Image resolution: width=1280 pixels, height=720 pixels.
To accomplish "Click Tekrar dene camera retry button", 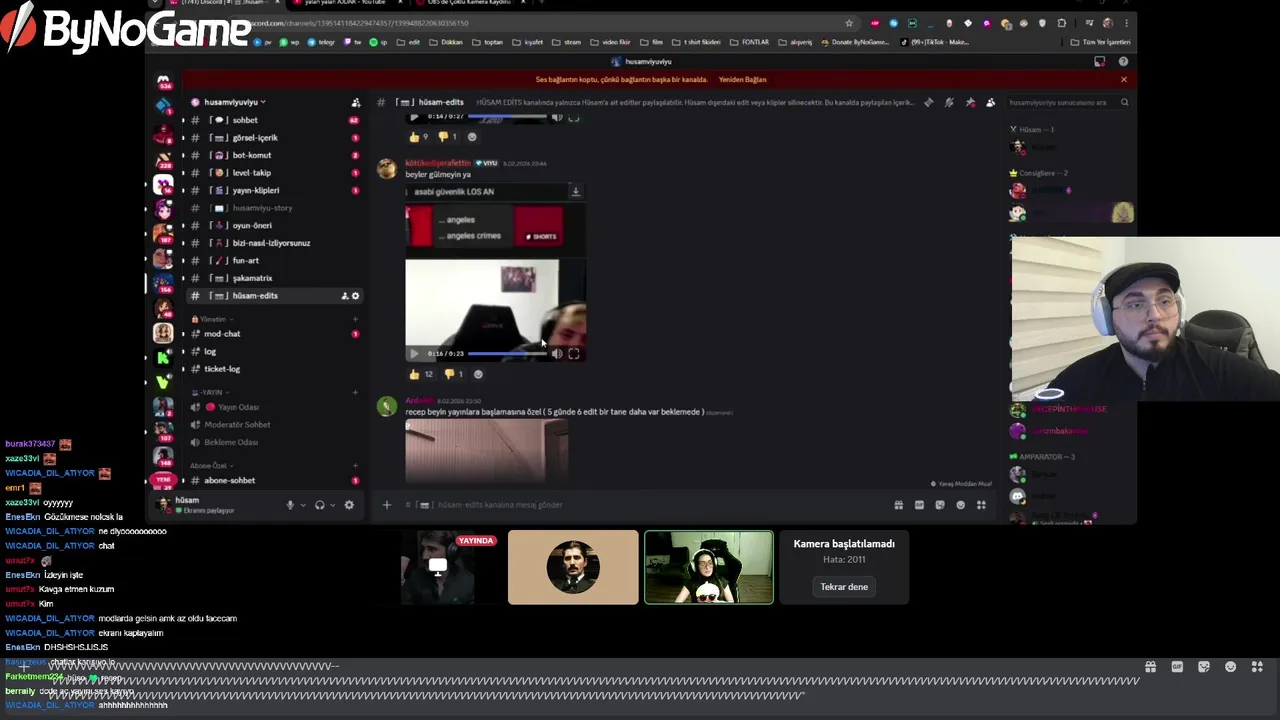I will tap(844, 587).
